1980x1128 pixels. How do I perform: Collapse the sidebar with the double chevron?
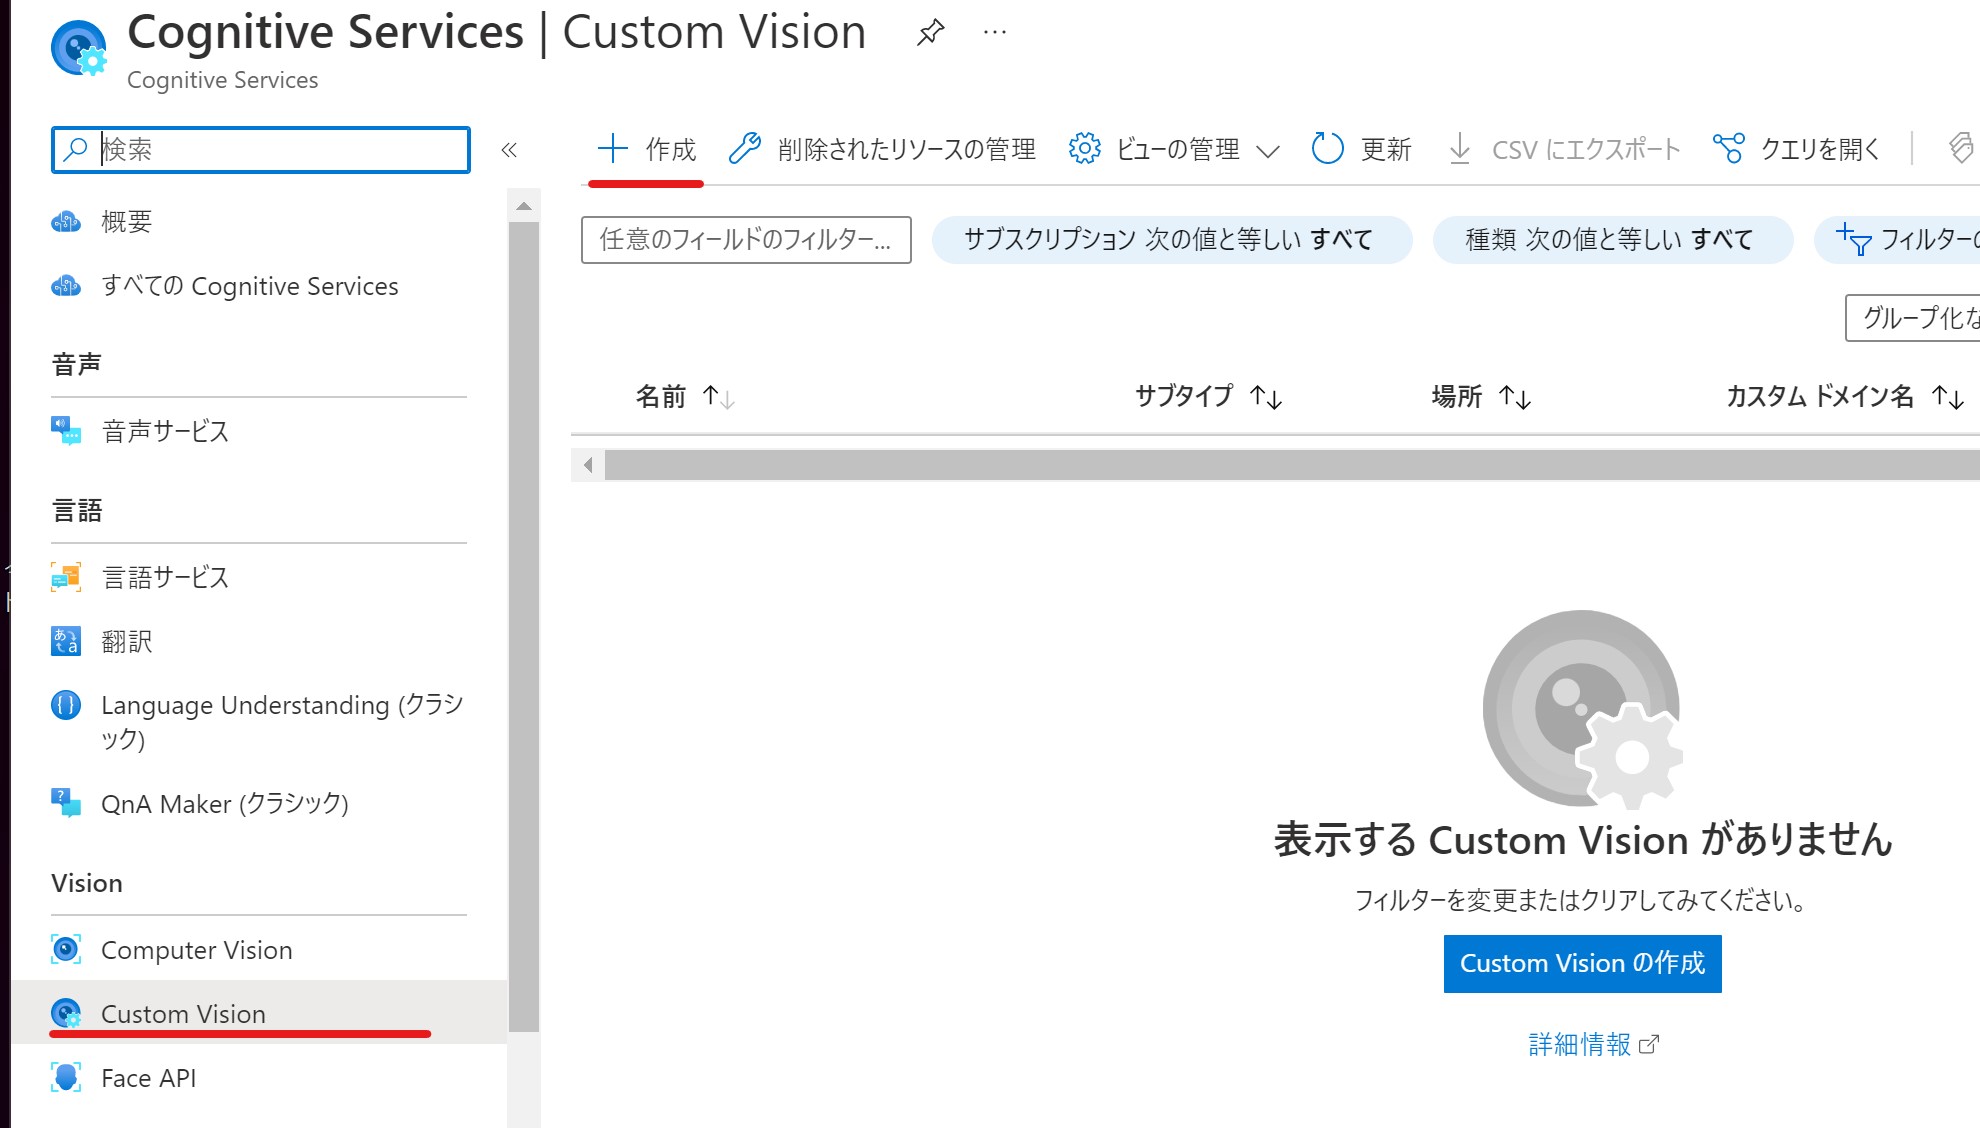509,150
